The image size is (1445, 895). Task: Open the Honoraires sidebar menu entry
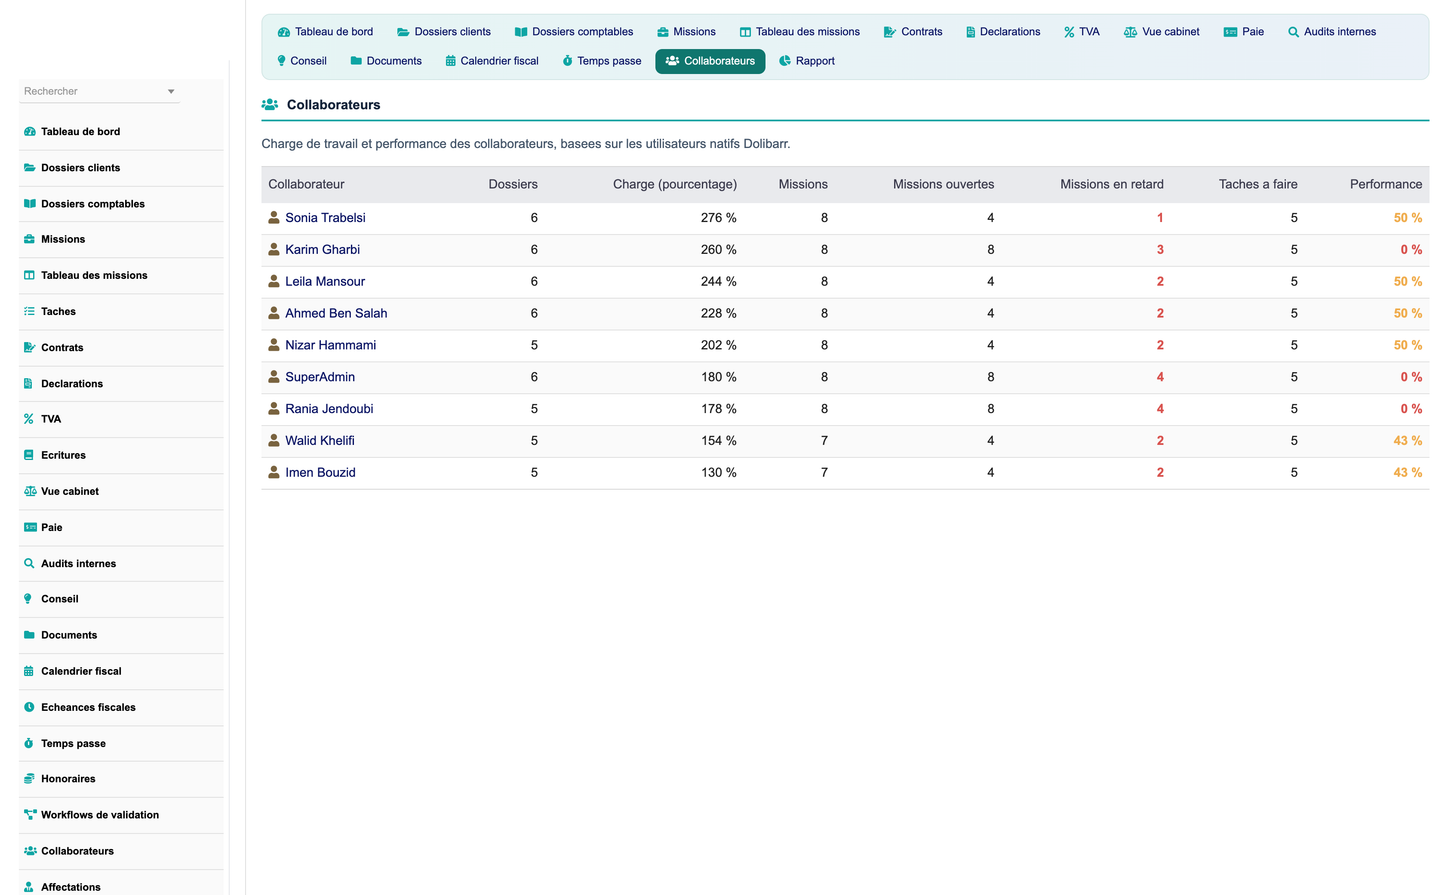(x=68, y=779)
